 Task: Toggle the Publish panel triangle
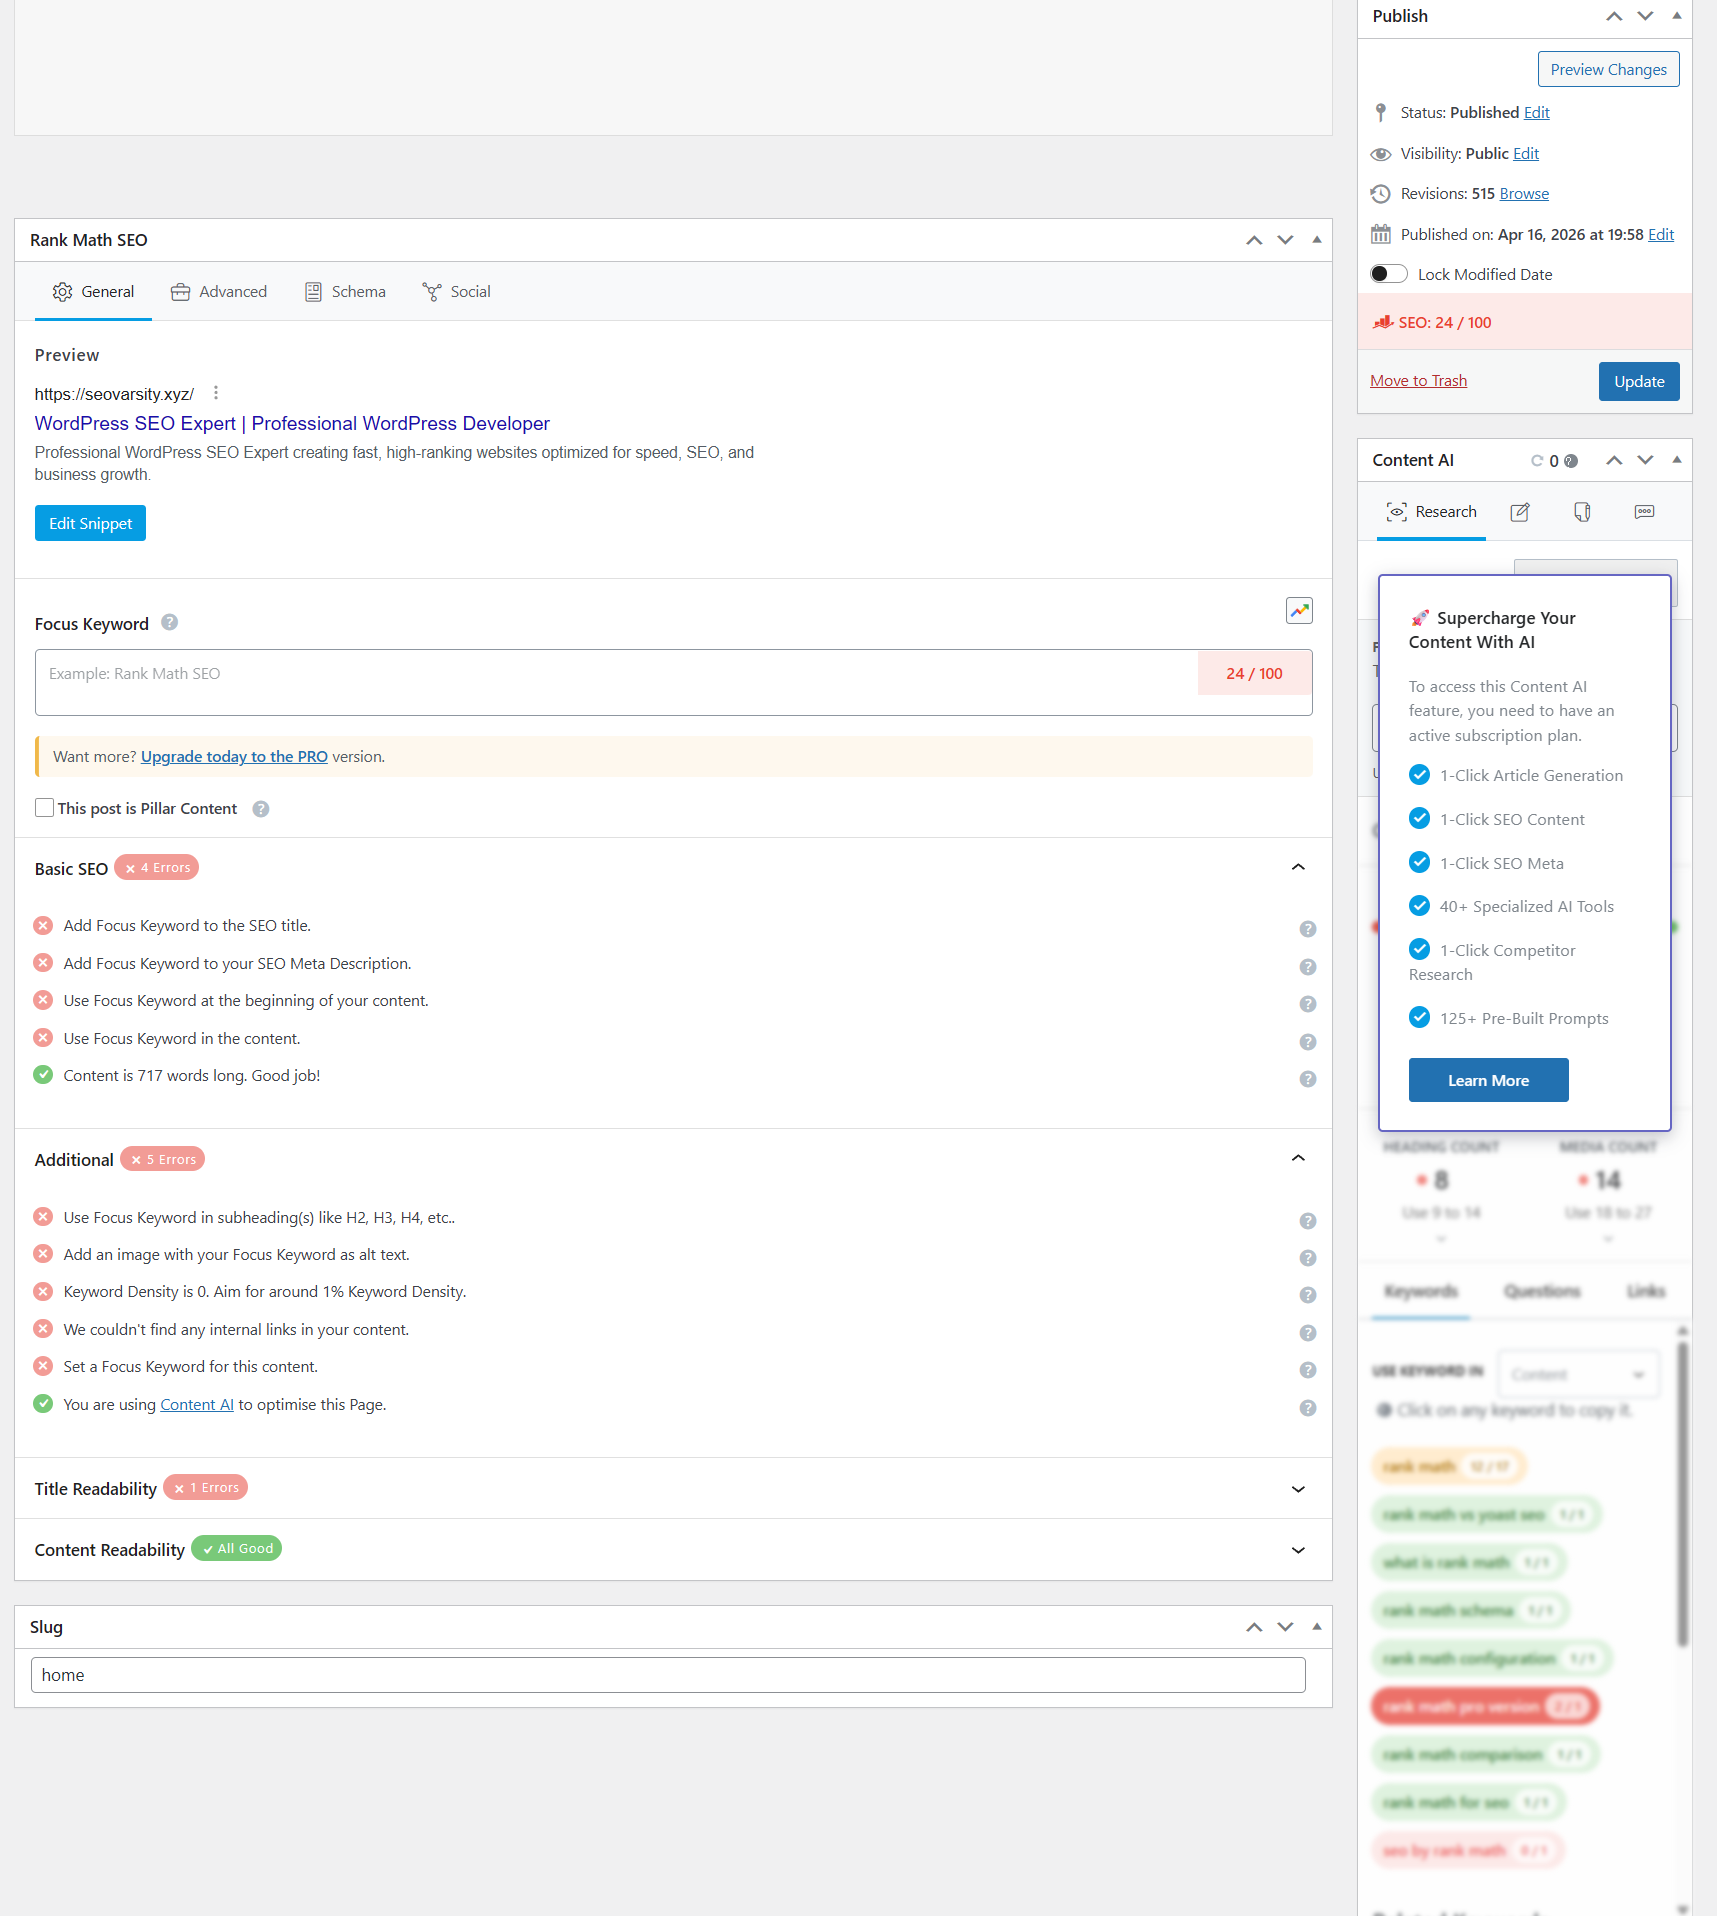tap(1677, 16)
